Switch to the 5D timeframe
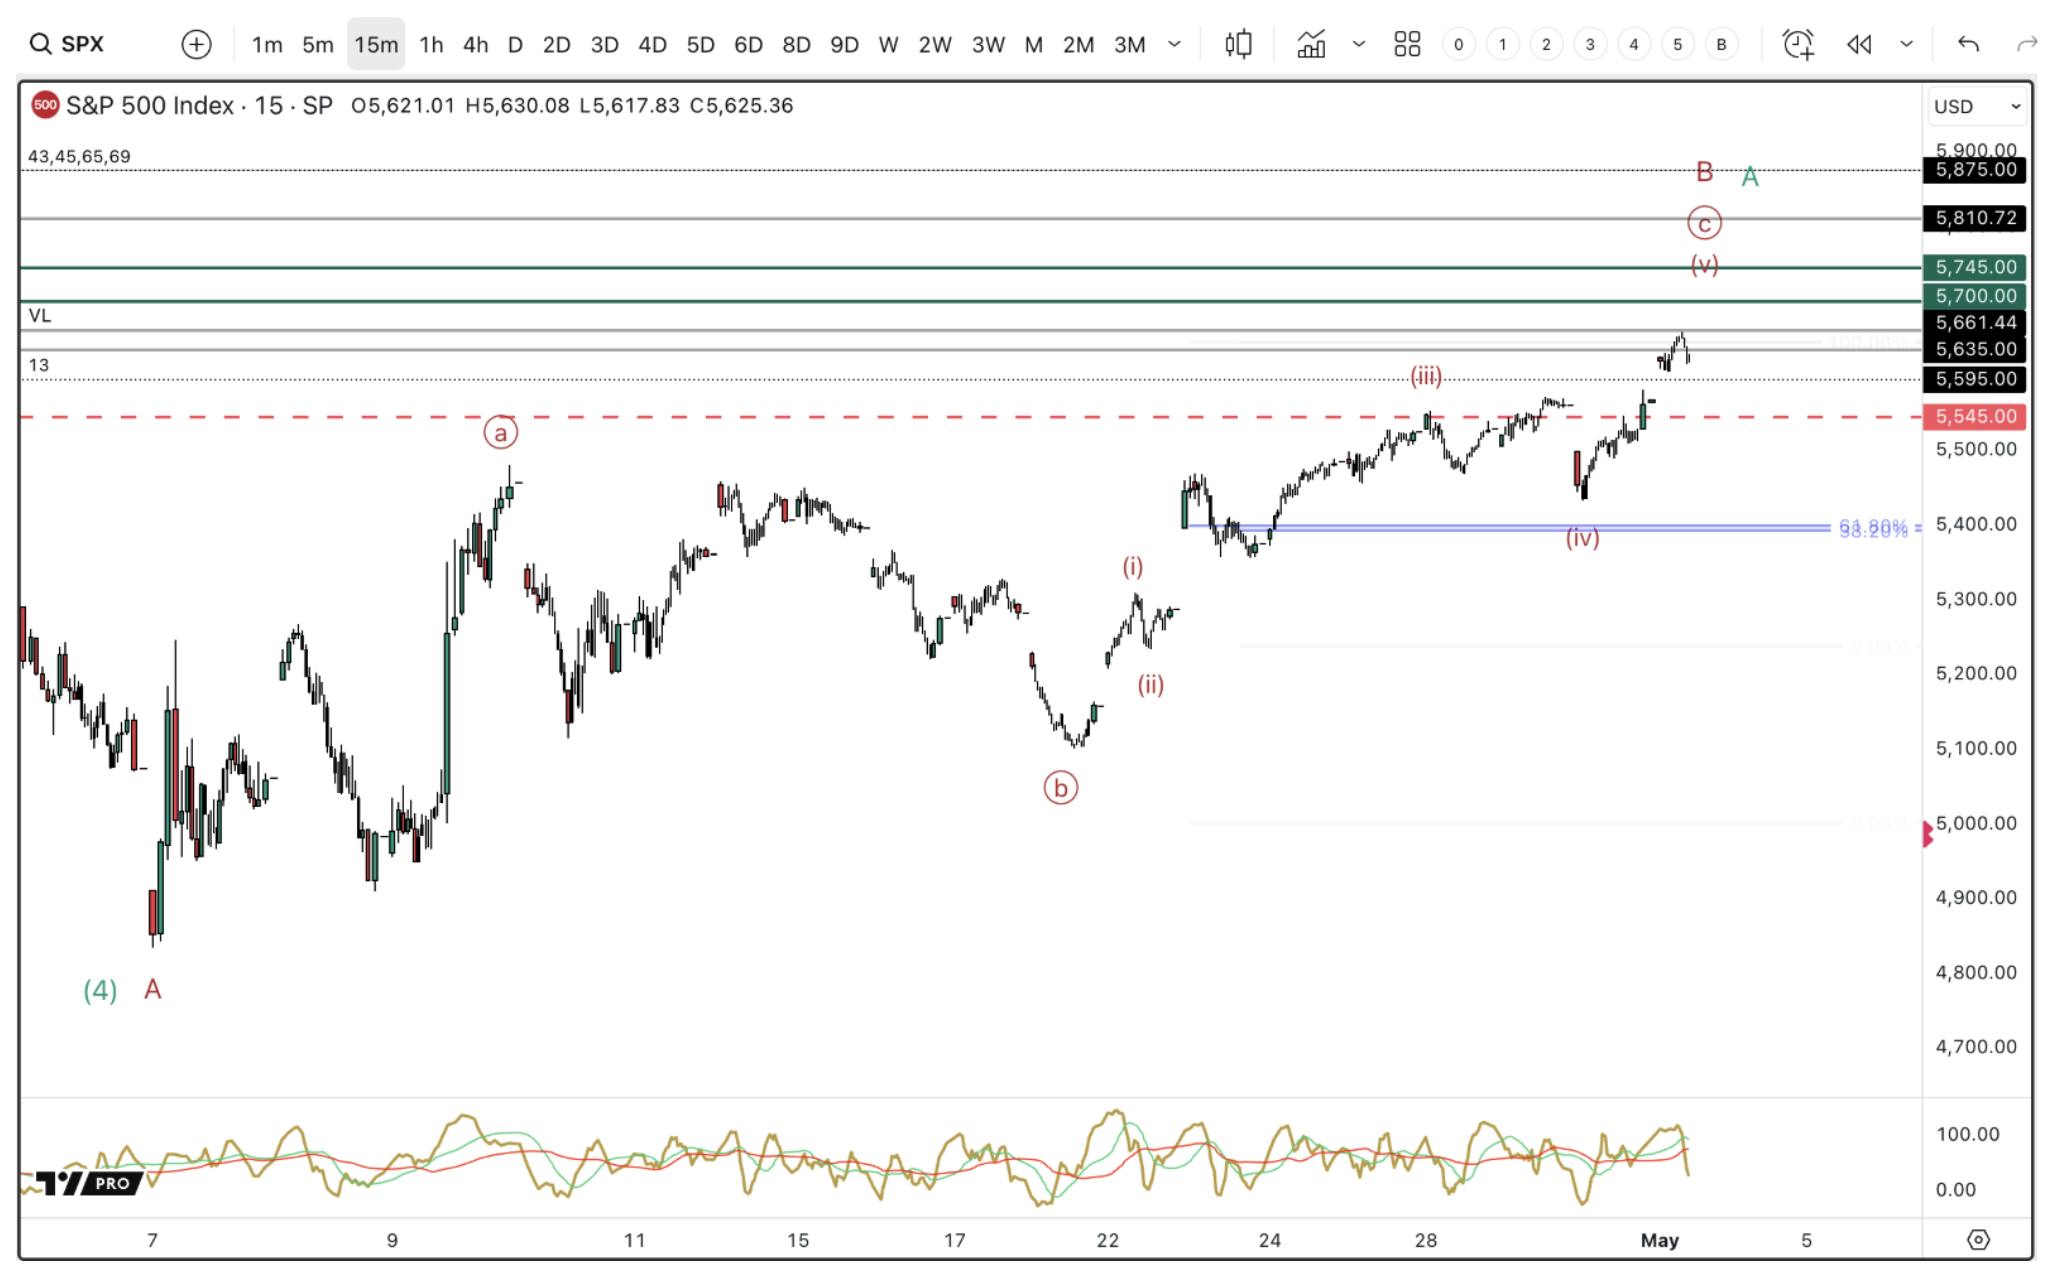The height and width of the screenshot is (1276, 2056). pyautogui.click(x=700, y=44)
